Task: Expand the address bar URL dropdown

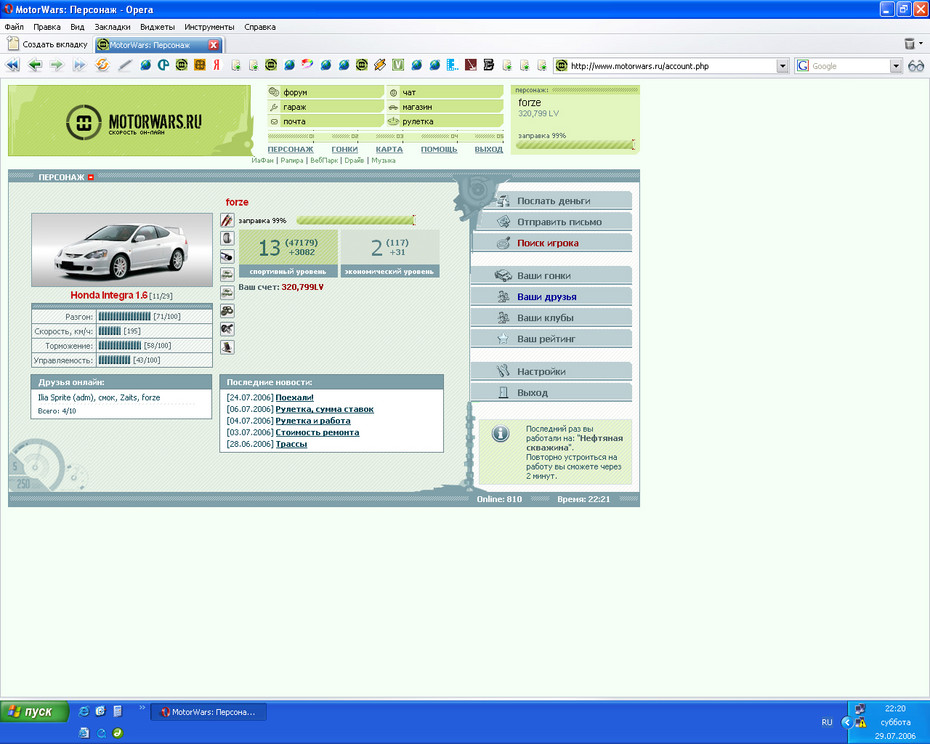Action: click(783, 66)
